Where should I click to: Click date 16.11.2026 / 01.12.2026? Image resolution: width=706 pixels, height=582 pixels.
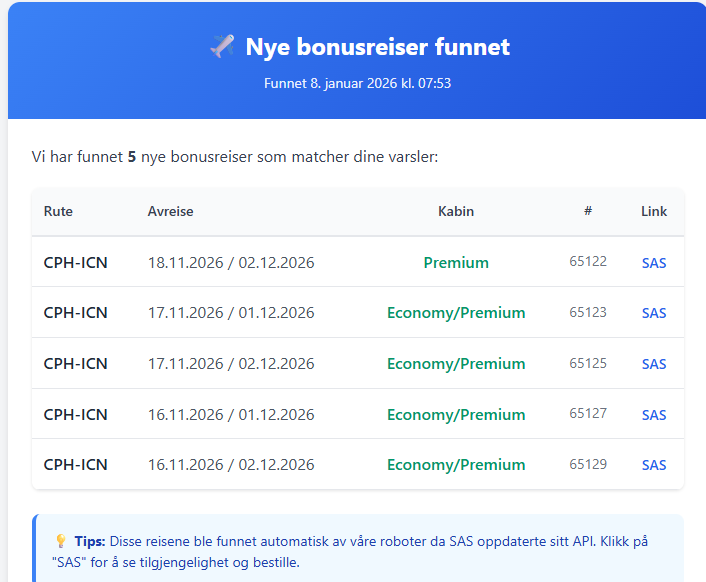pos(231,415)
